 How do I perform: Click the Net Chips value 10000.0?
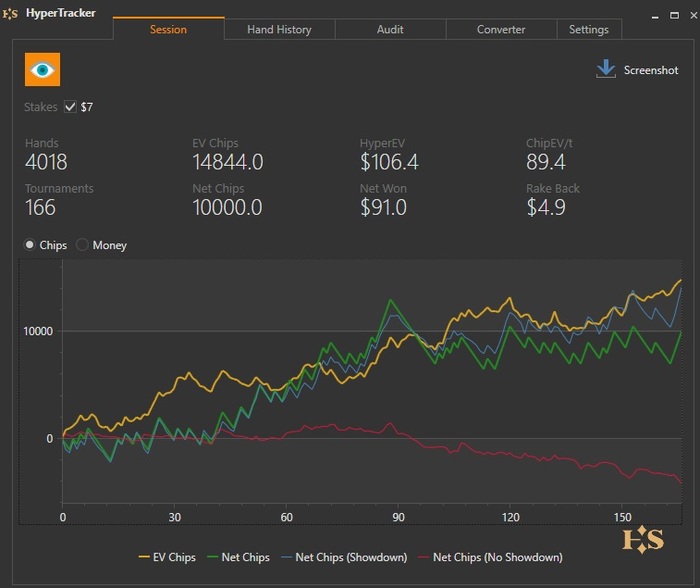(x=227, y=207)
